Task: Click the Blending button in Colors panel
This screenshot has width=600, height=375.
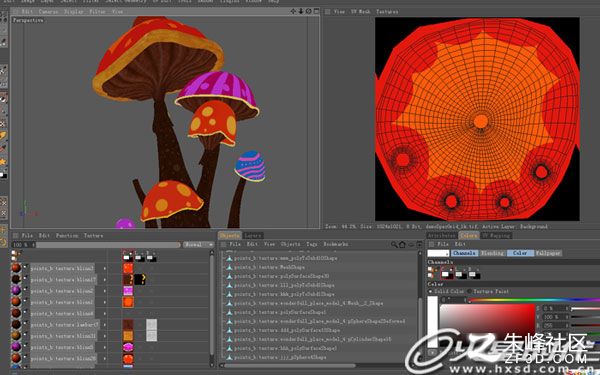Action: [492, 253]
